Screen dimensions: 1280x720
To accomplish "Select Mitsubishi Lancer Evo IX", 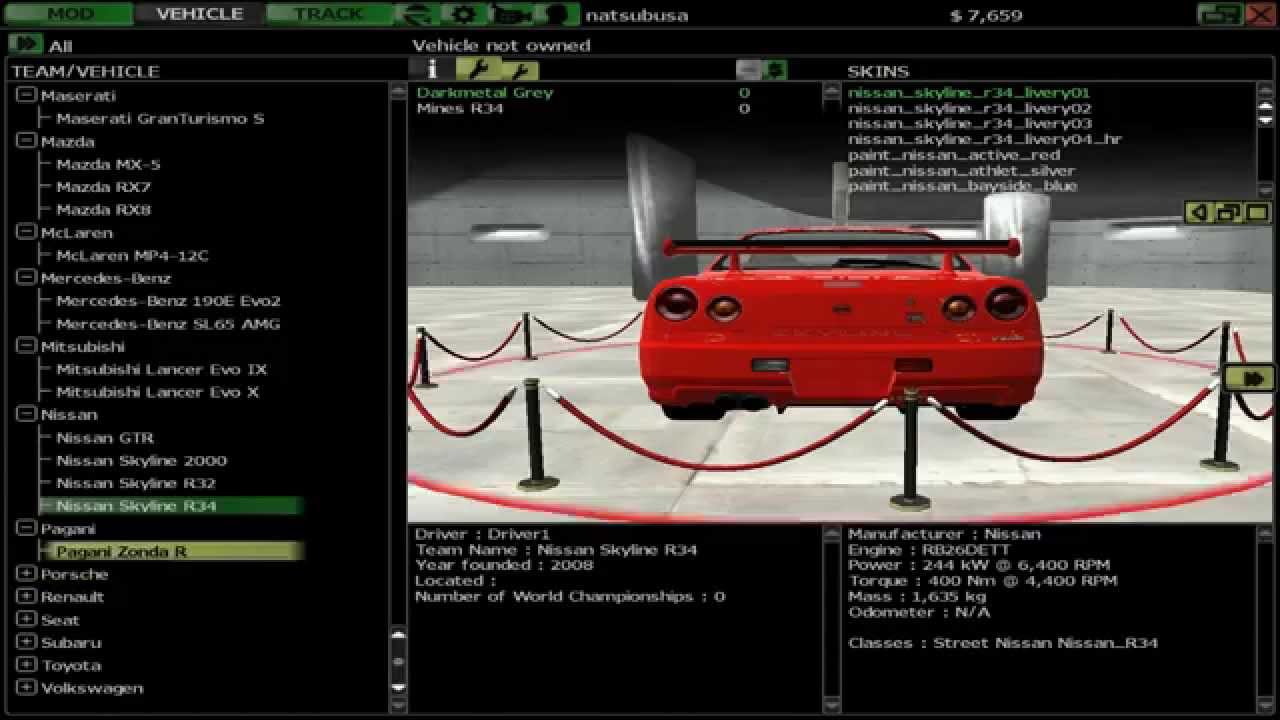I will 161,369.
